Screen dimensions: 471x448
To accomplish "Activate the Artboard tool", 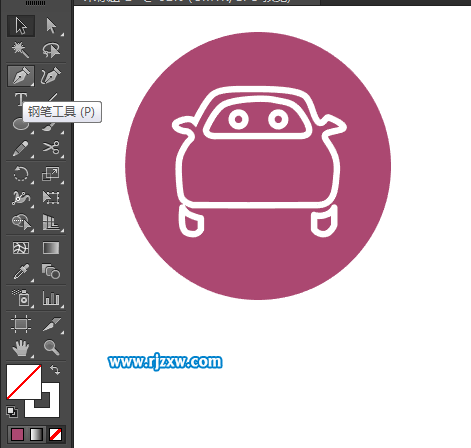I will pos(21,324).
